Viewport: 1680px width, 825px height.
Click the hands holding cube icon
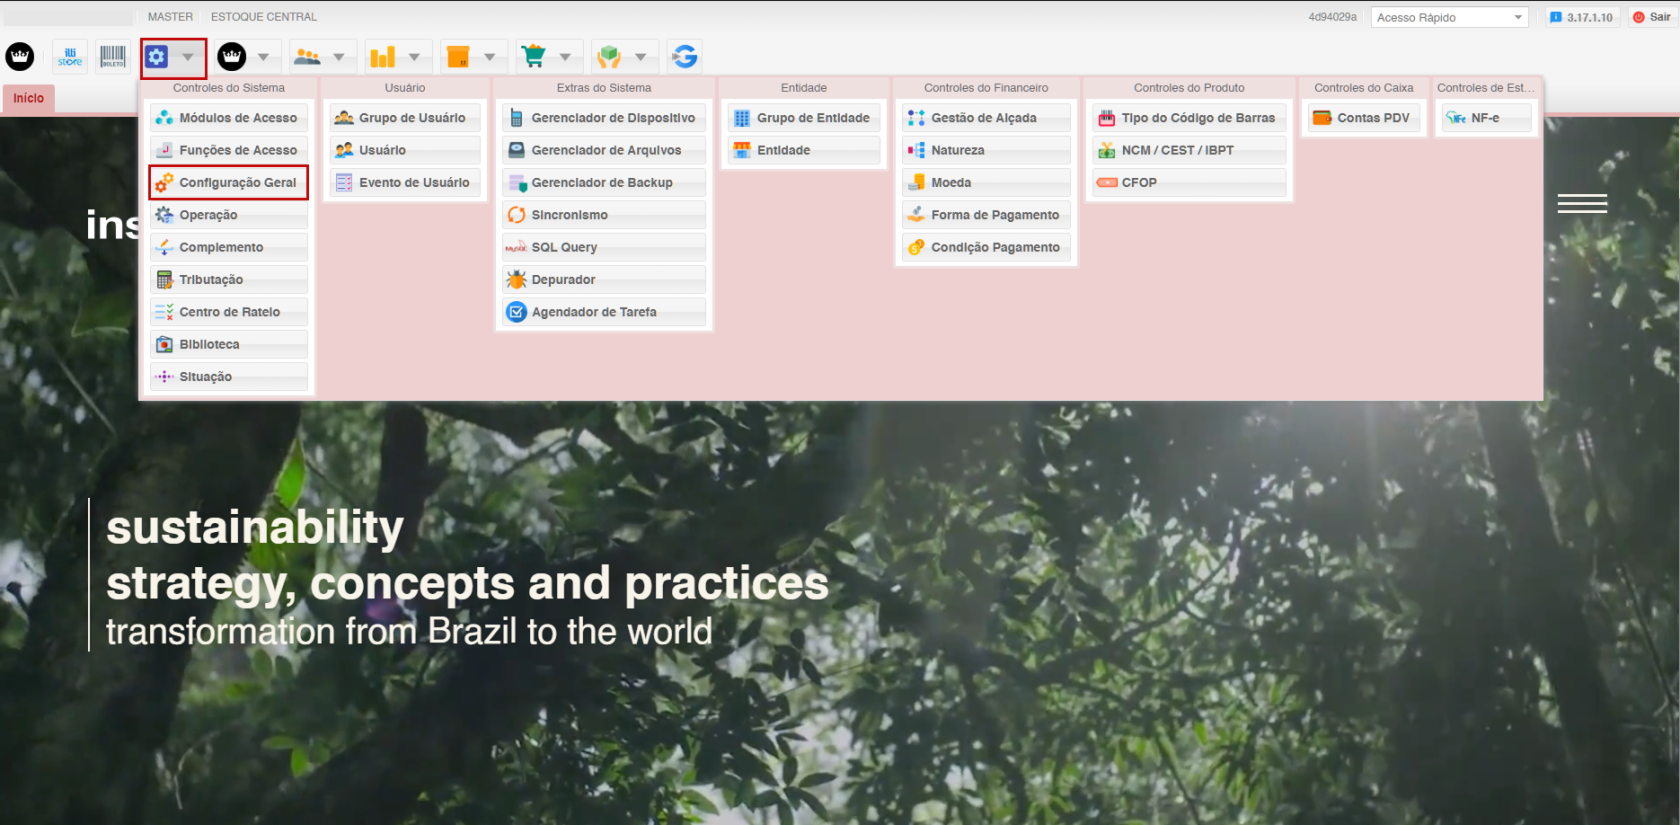tap(609, 57)
